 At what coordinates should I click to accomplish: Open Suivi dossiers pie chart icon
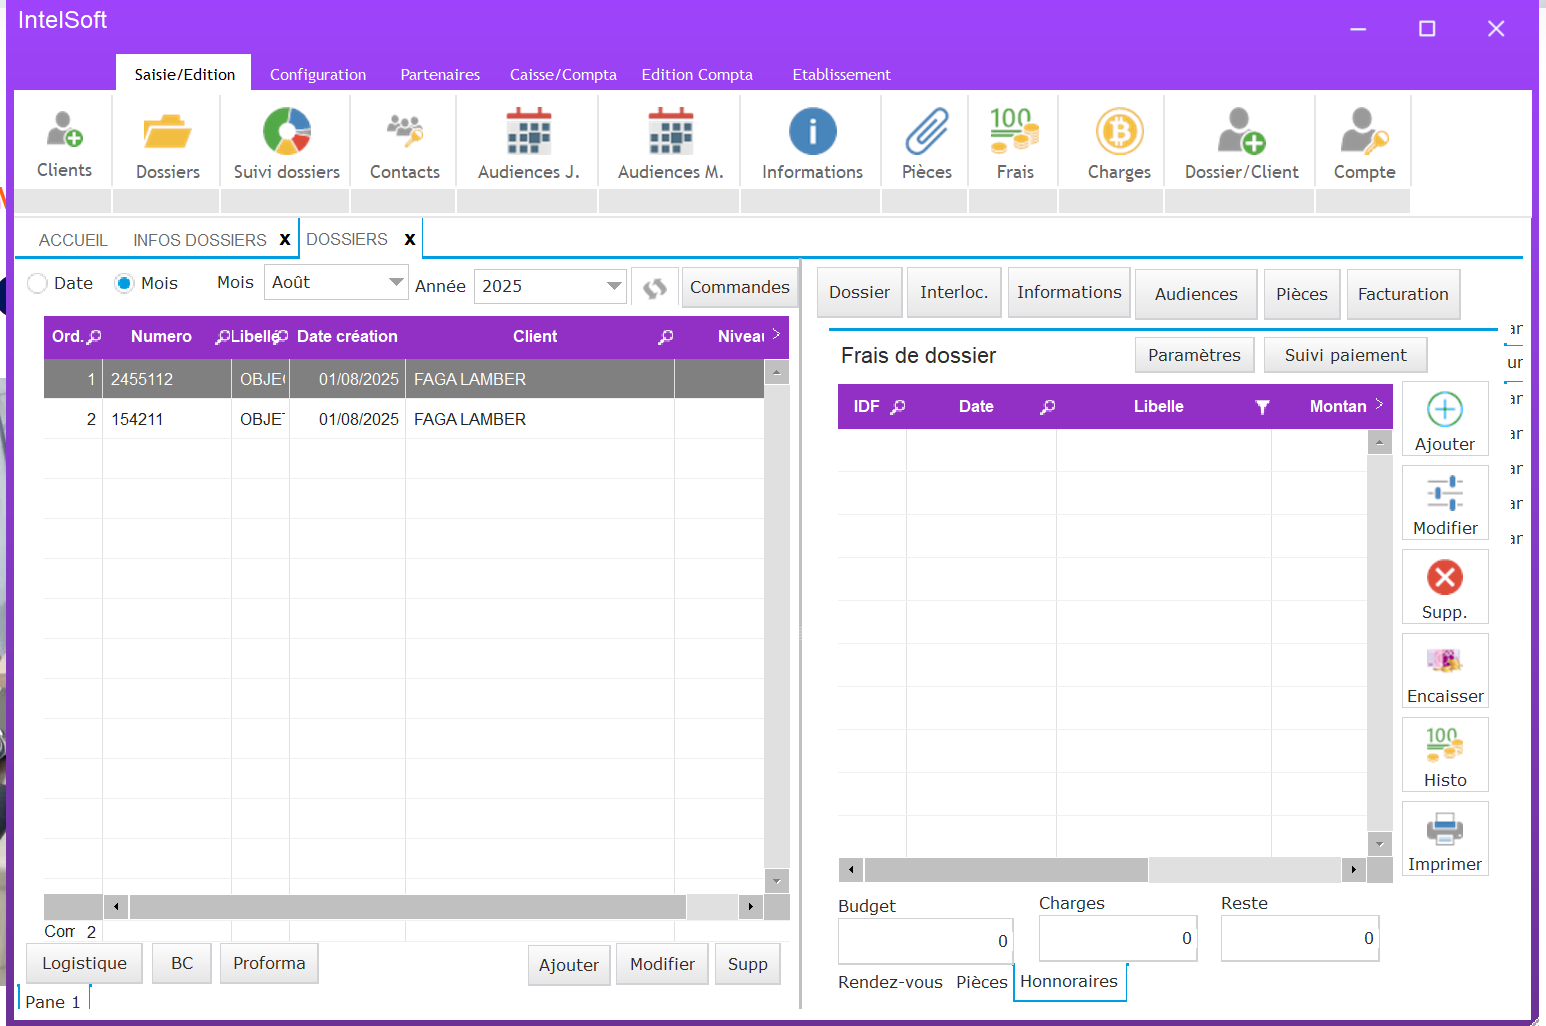point(287,132)
